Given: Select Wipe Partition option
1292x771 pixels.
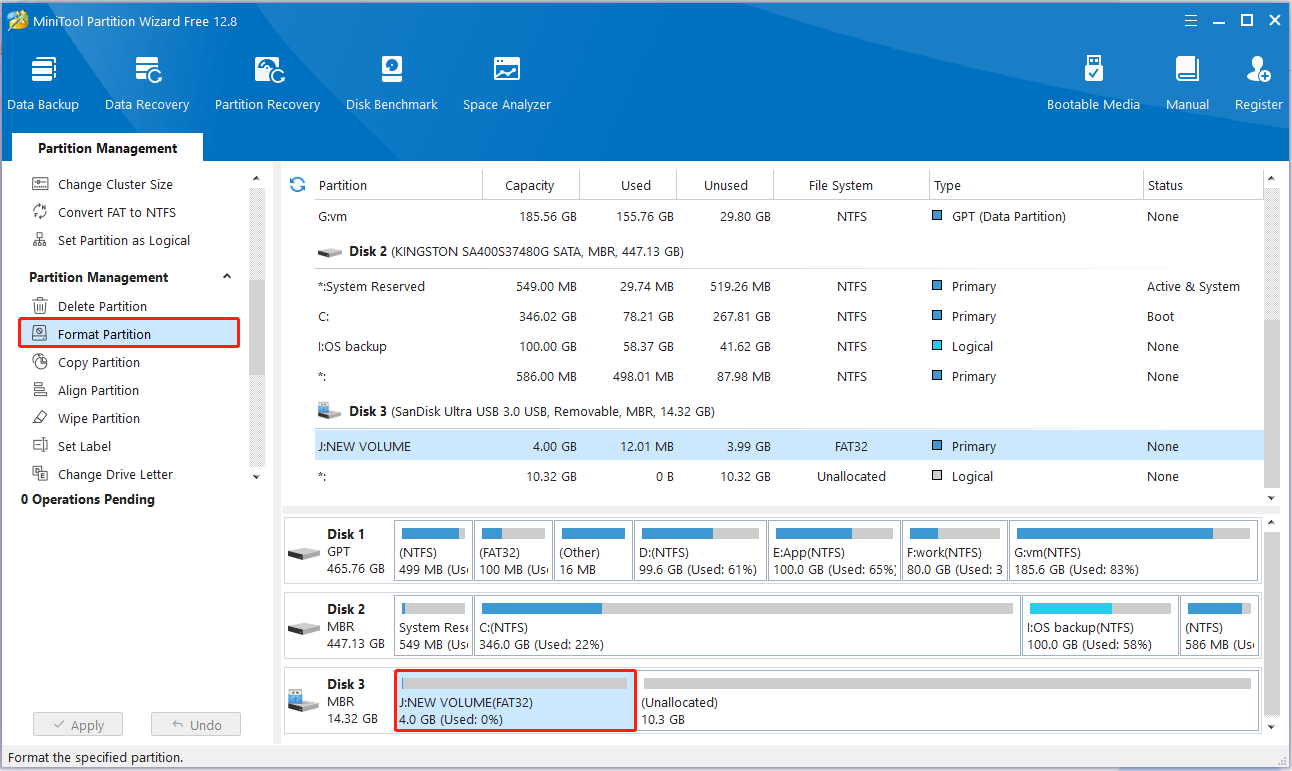Looking at the screenshot, I should 98,418.
